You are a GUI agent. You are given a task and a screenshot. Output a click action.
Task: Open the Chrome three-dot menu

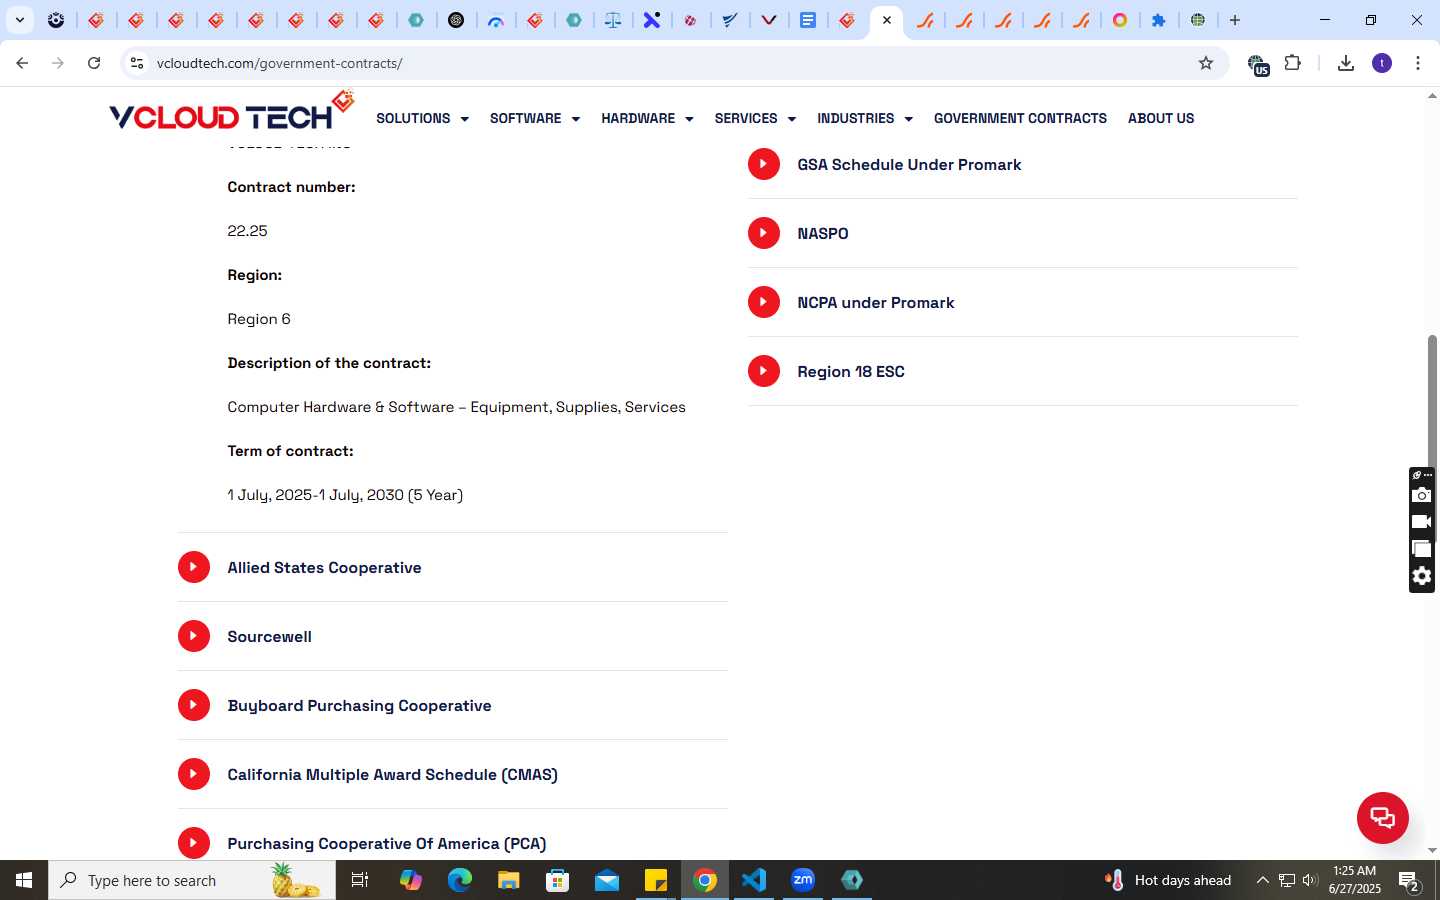pyautogui.click(x=1418, y=63)
